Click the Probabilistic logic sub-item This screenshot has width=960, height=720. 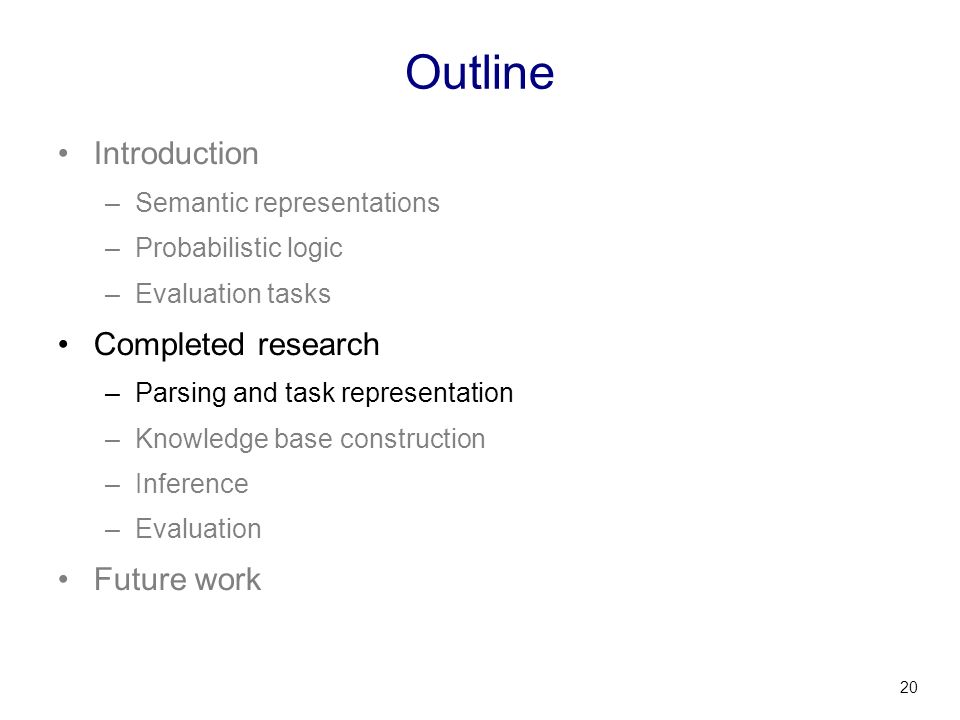point(239,249)
